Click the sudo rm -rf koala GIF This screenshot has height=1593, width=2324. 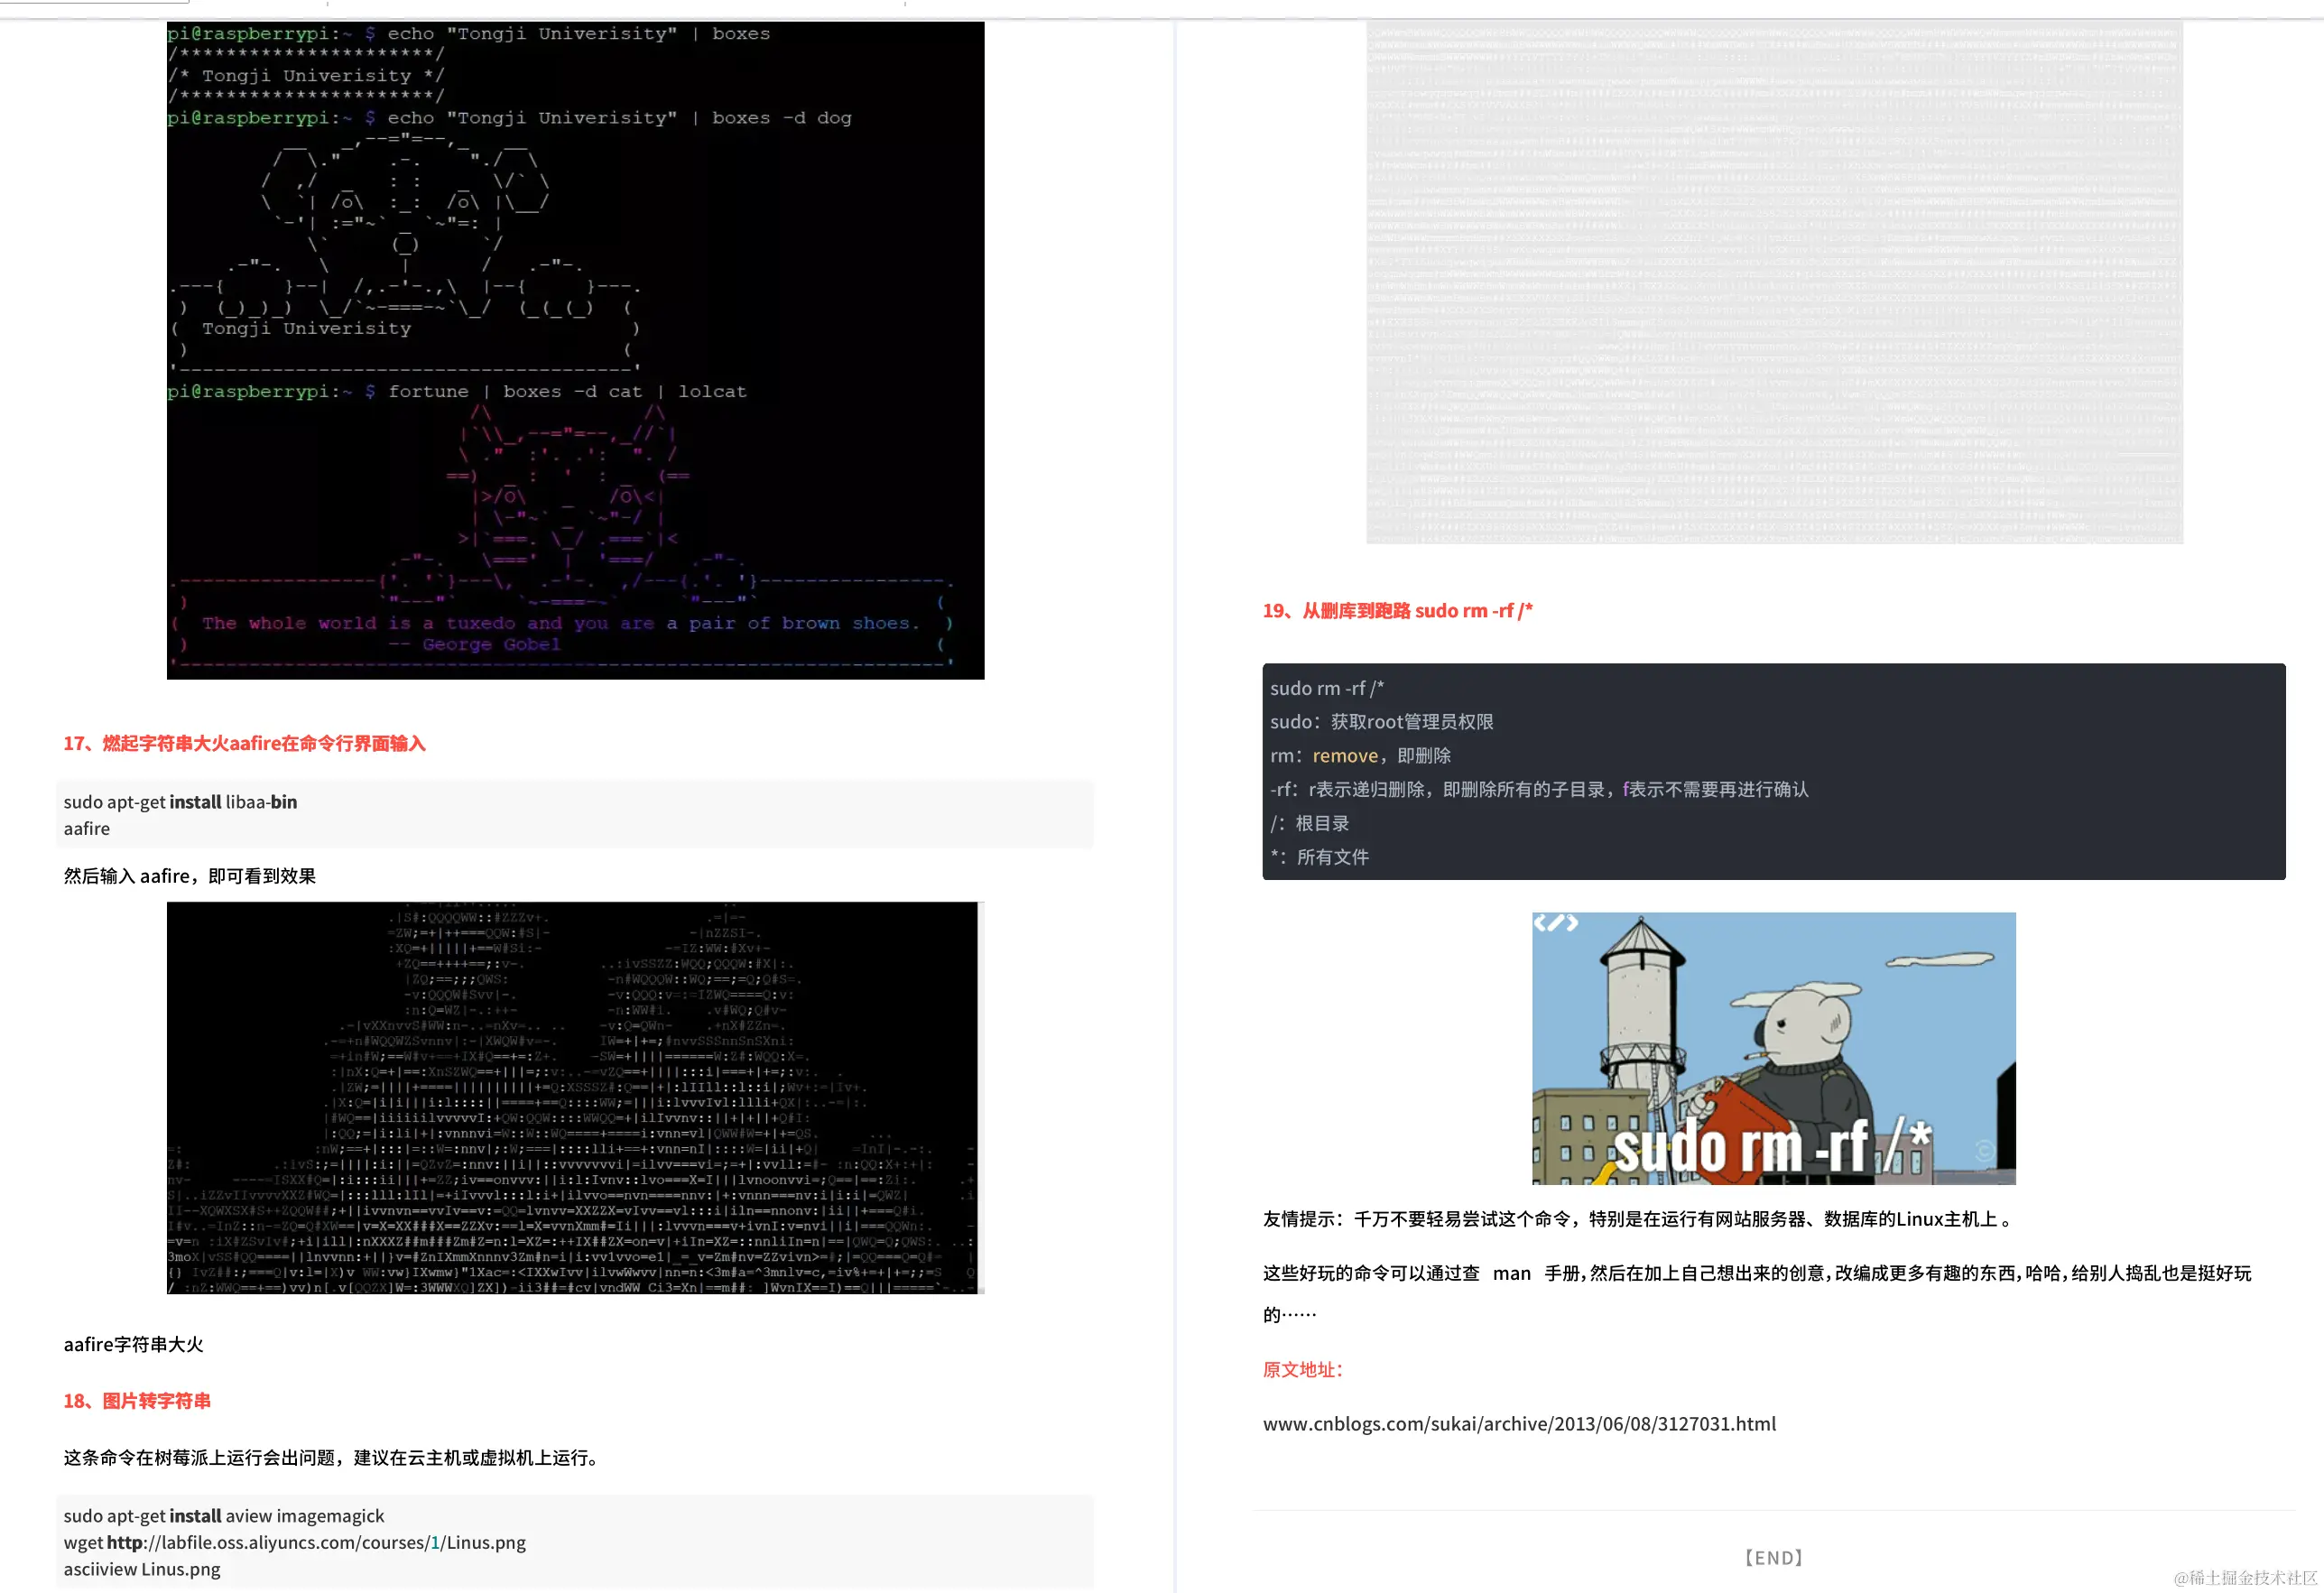[x=1773, y=1048]
